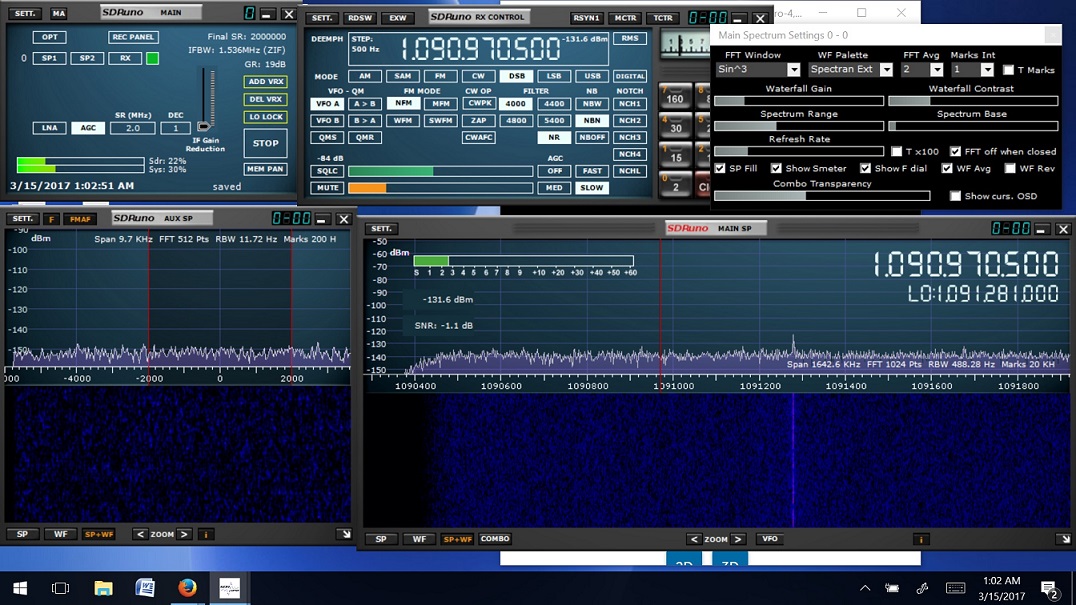This screenshot has width=1076, height=605.
Task: Open Task View from the taskbar
Action: point(60,588)
